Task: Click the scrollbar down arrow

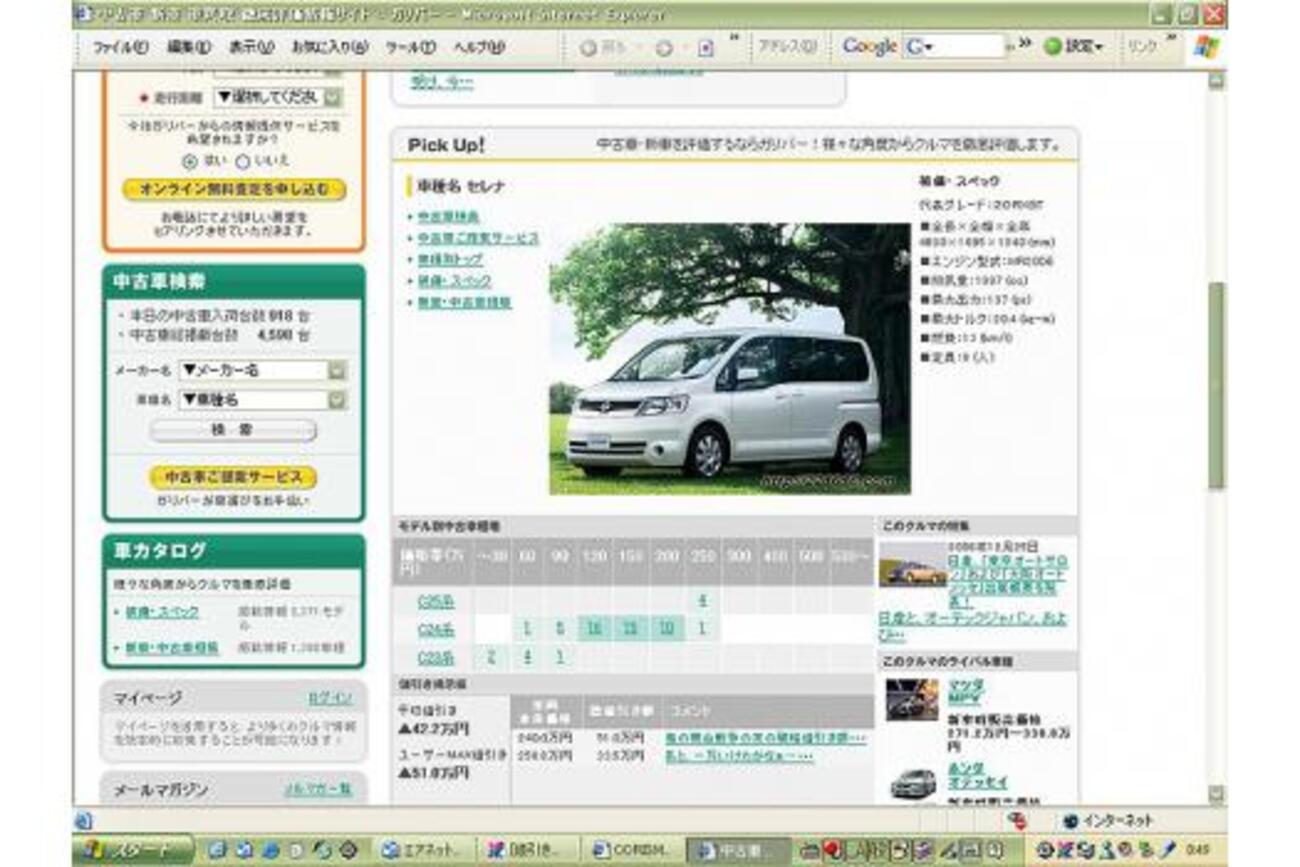Action: point(1216,795)
